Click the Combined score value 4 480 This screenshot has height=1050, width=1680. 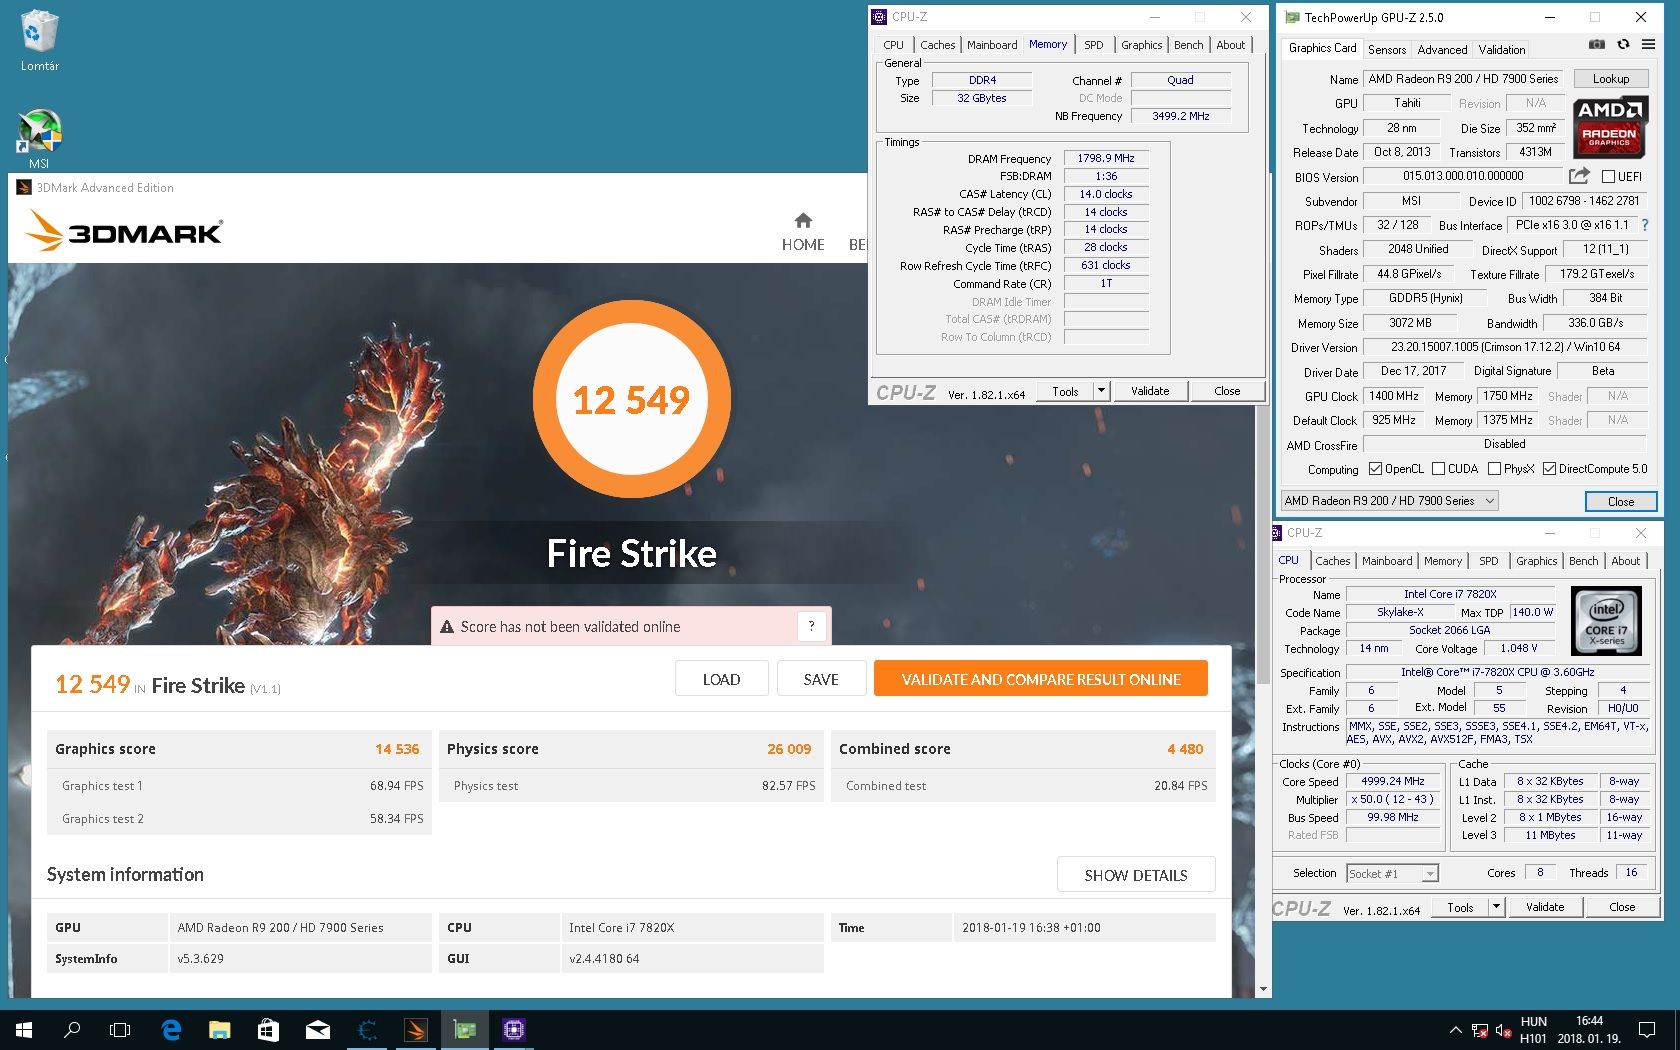1185,749
